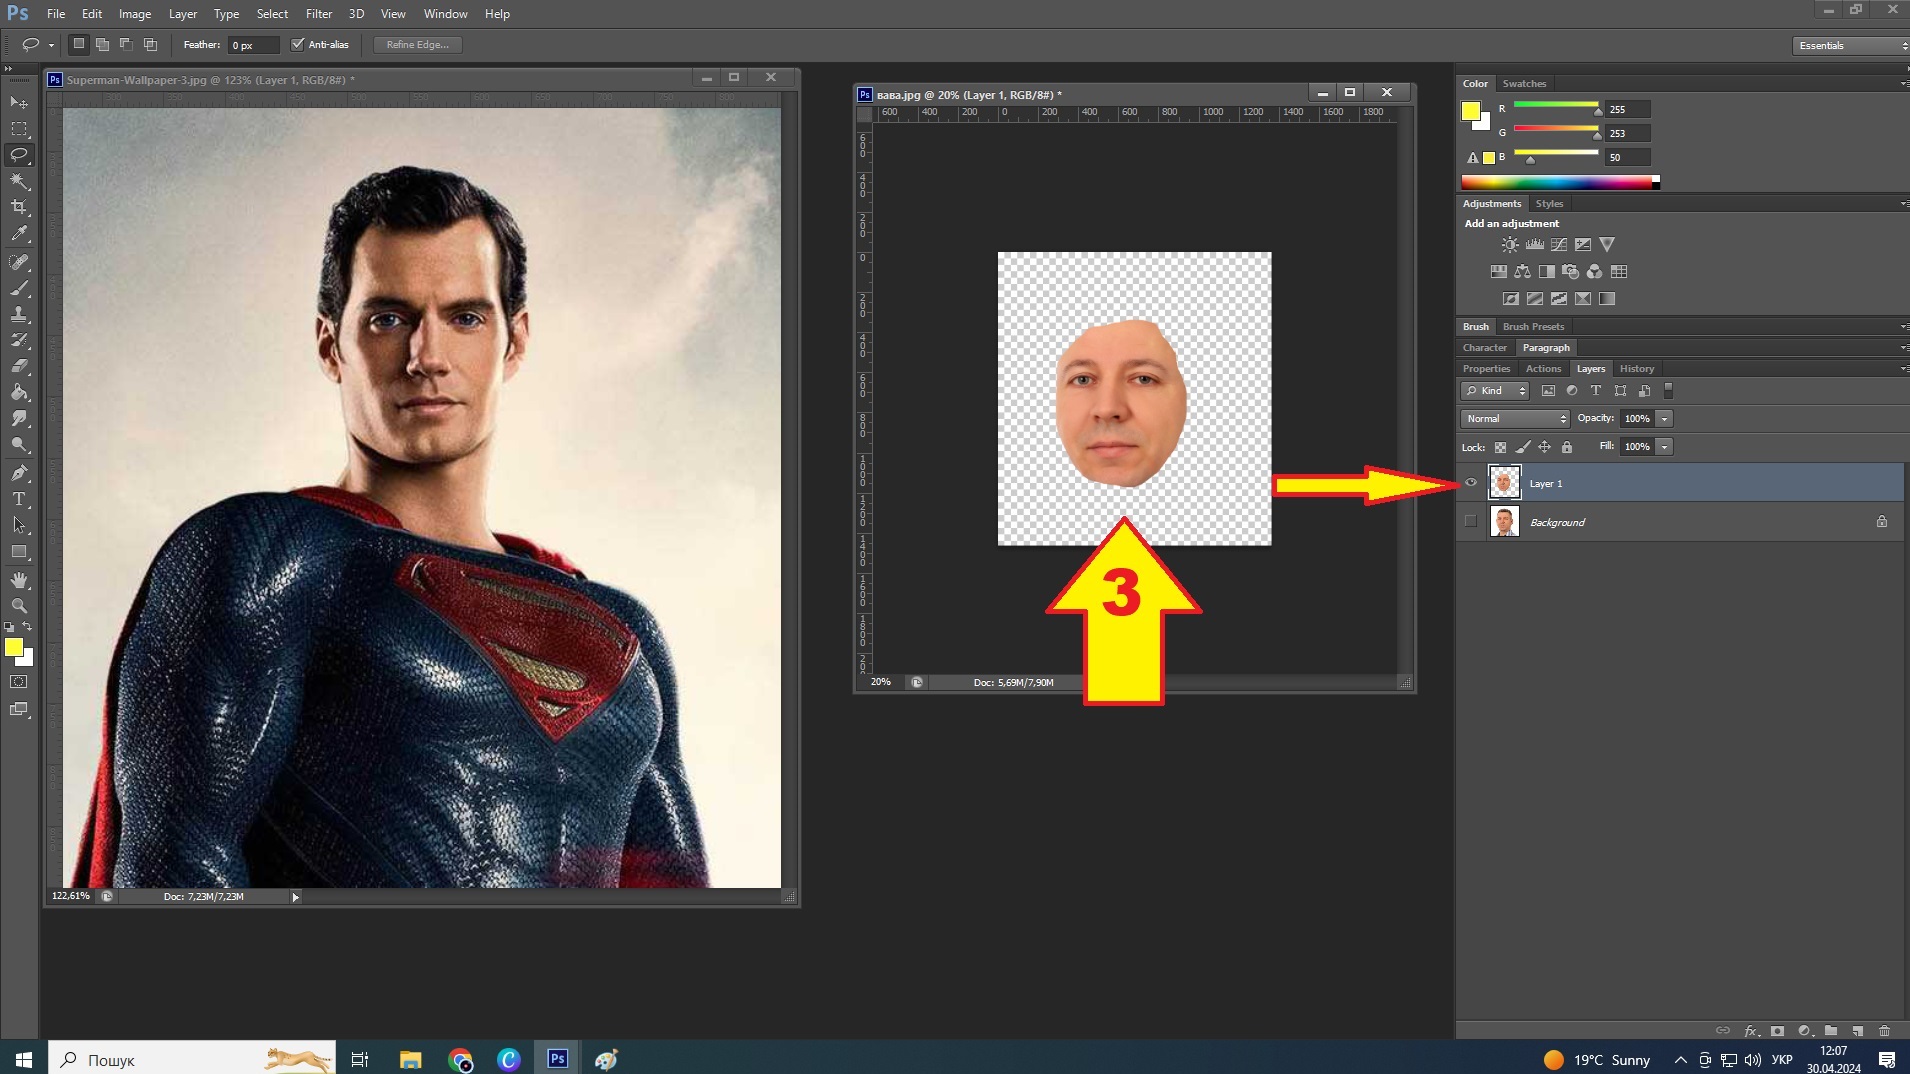Switch to the Brush Presets tab
The image size is (1910, 1074).
point(1533,327)
